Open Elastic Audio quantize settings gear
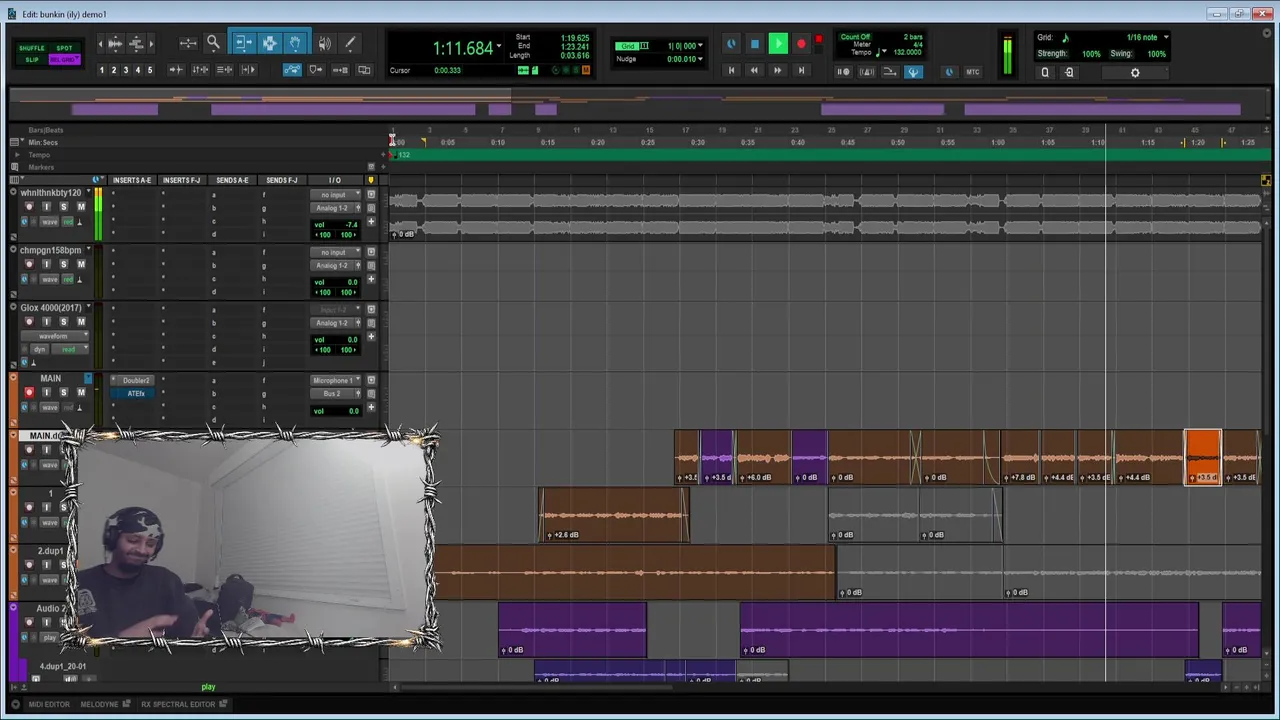This screenshot has height=720, width=1280. click(1135, 72)
